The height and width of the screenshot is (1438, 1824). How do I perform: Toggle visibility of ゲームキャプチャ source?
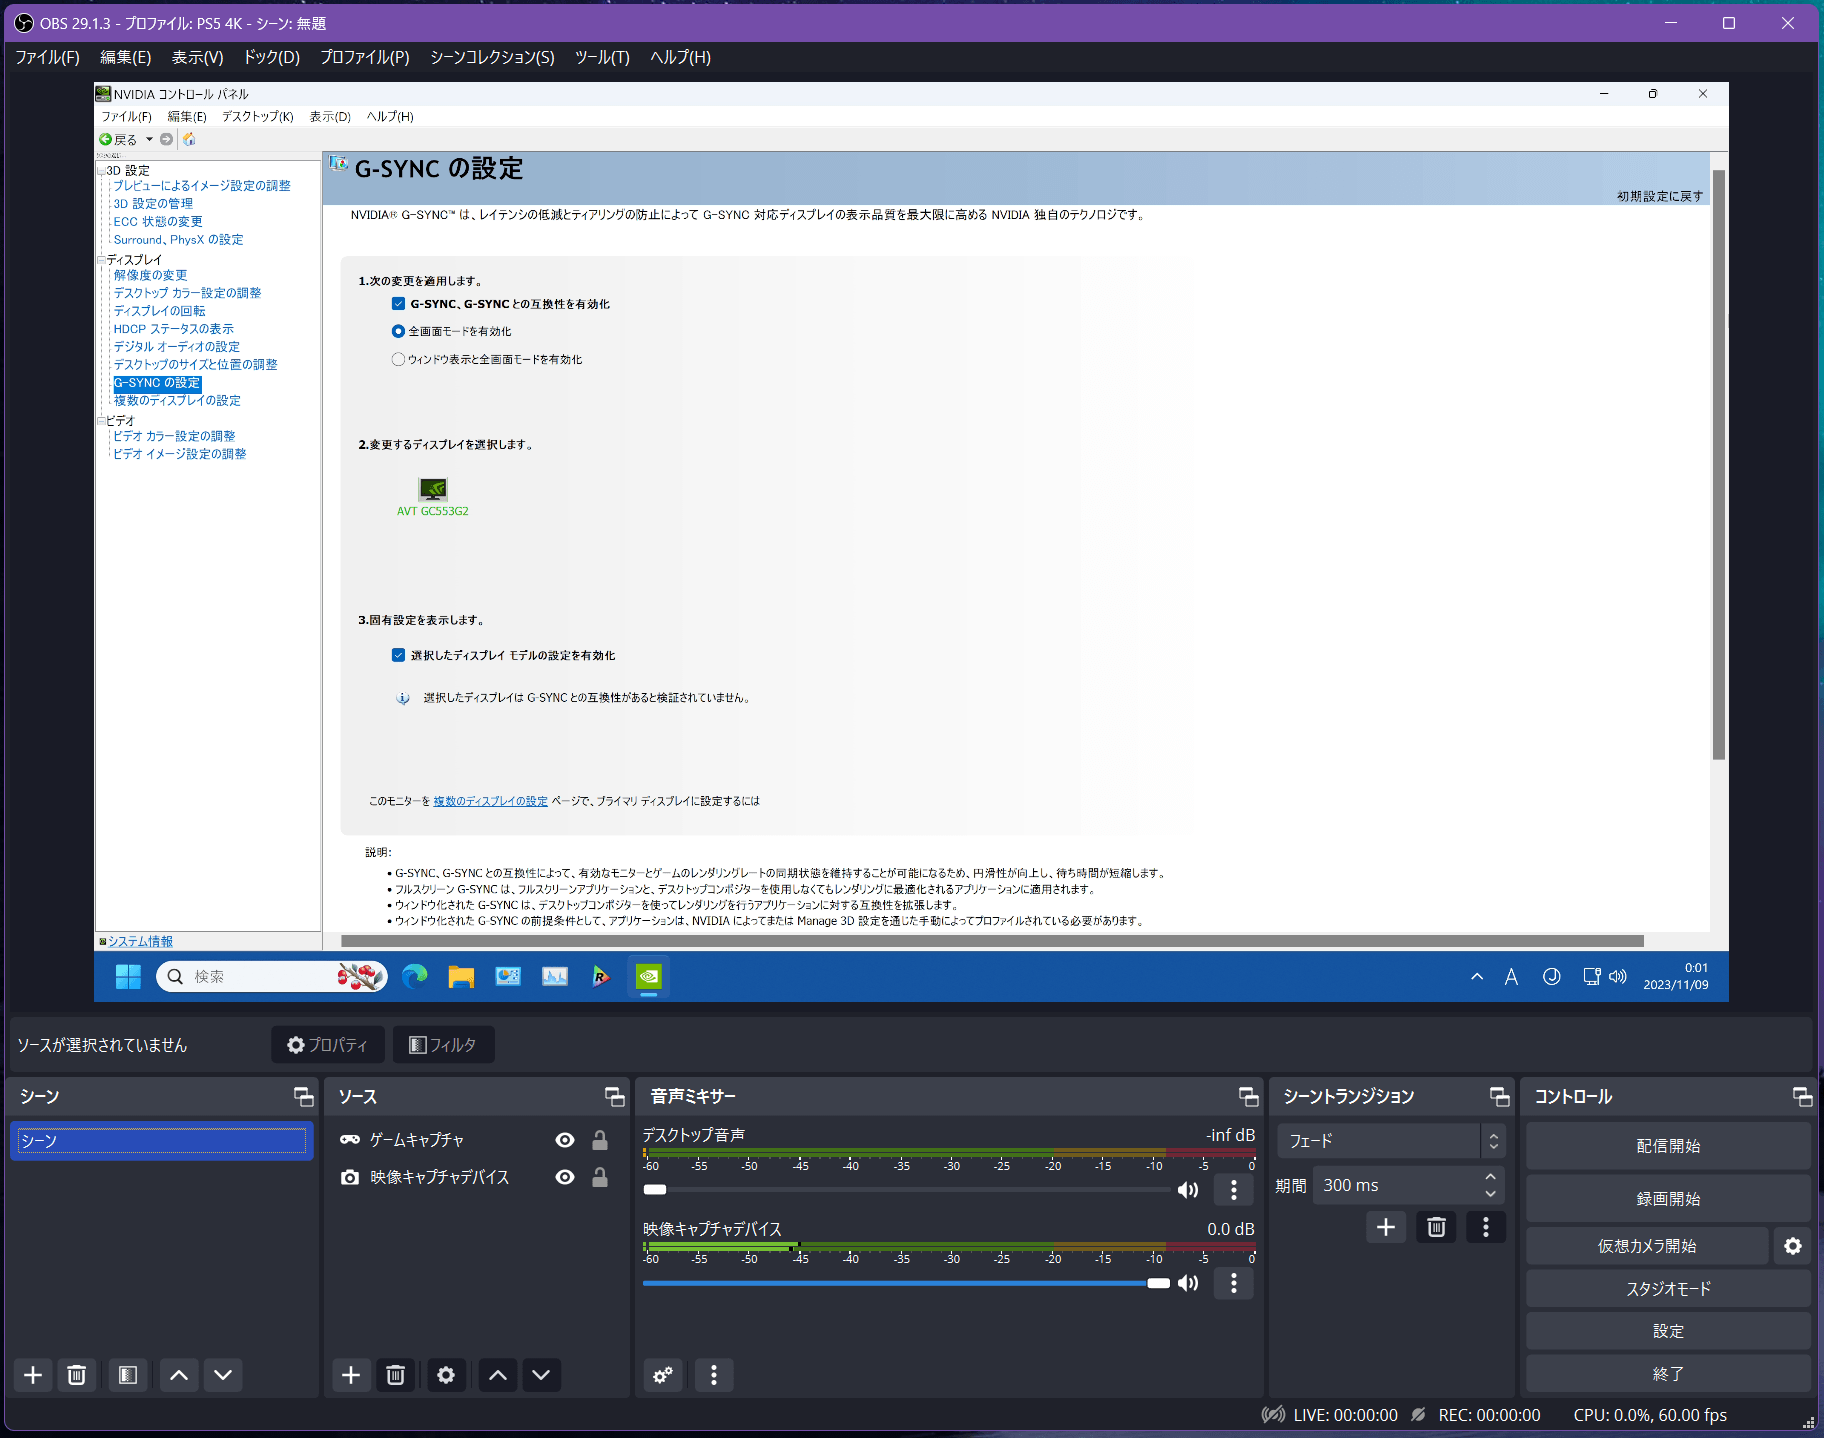click(565, 1140)
